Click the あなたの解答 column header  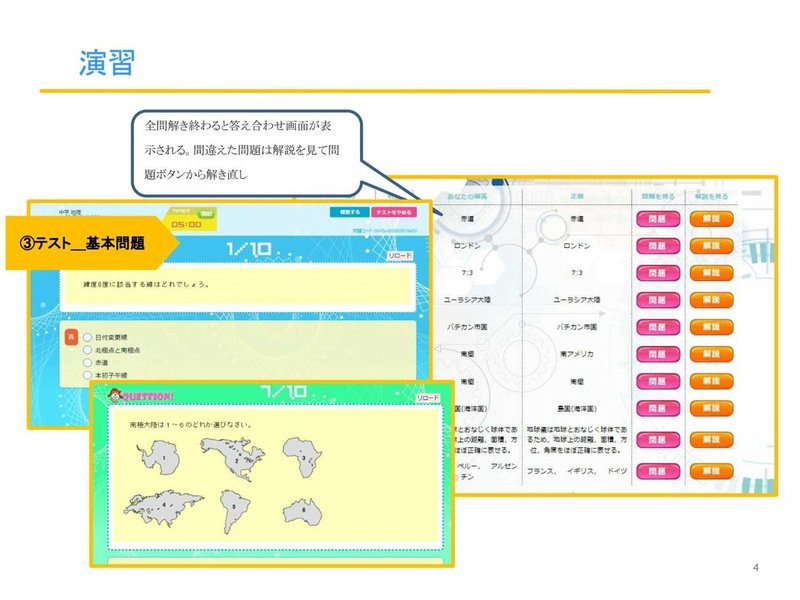point(467,196)
